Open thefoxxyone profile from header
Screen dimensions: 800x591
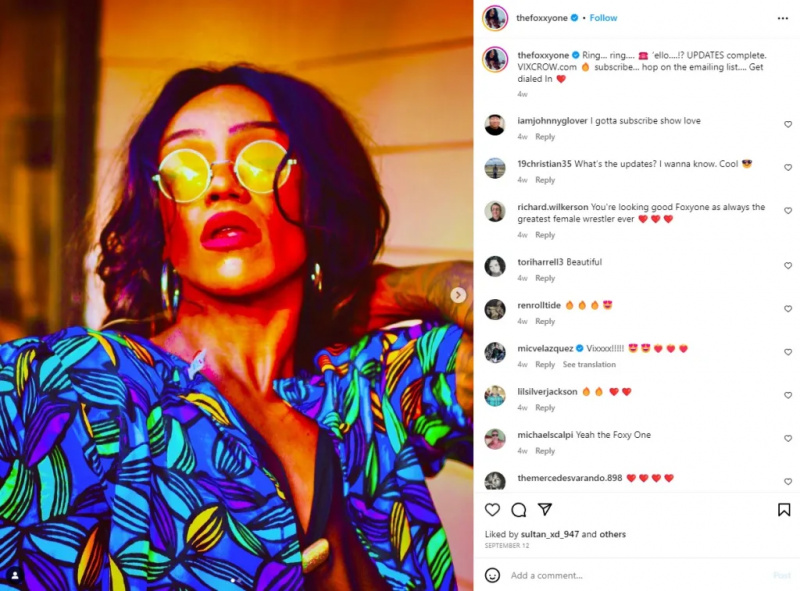click(542, 18)
